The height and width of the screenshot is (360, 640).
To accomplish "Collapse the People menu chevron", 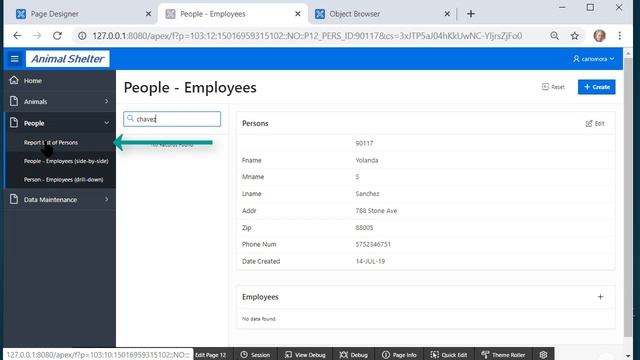I will (107, 123).
